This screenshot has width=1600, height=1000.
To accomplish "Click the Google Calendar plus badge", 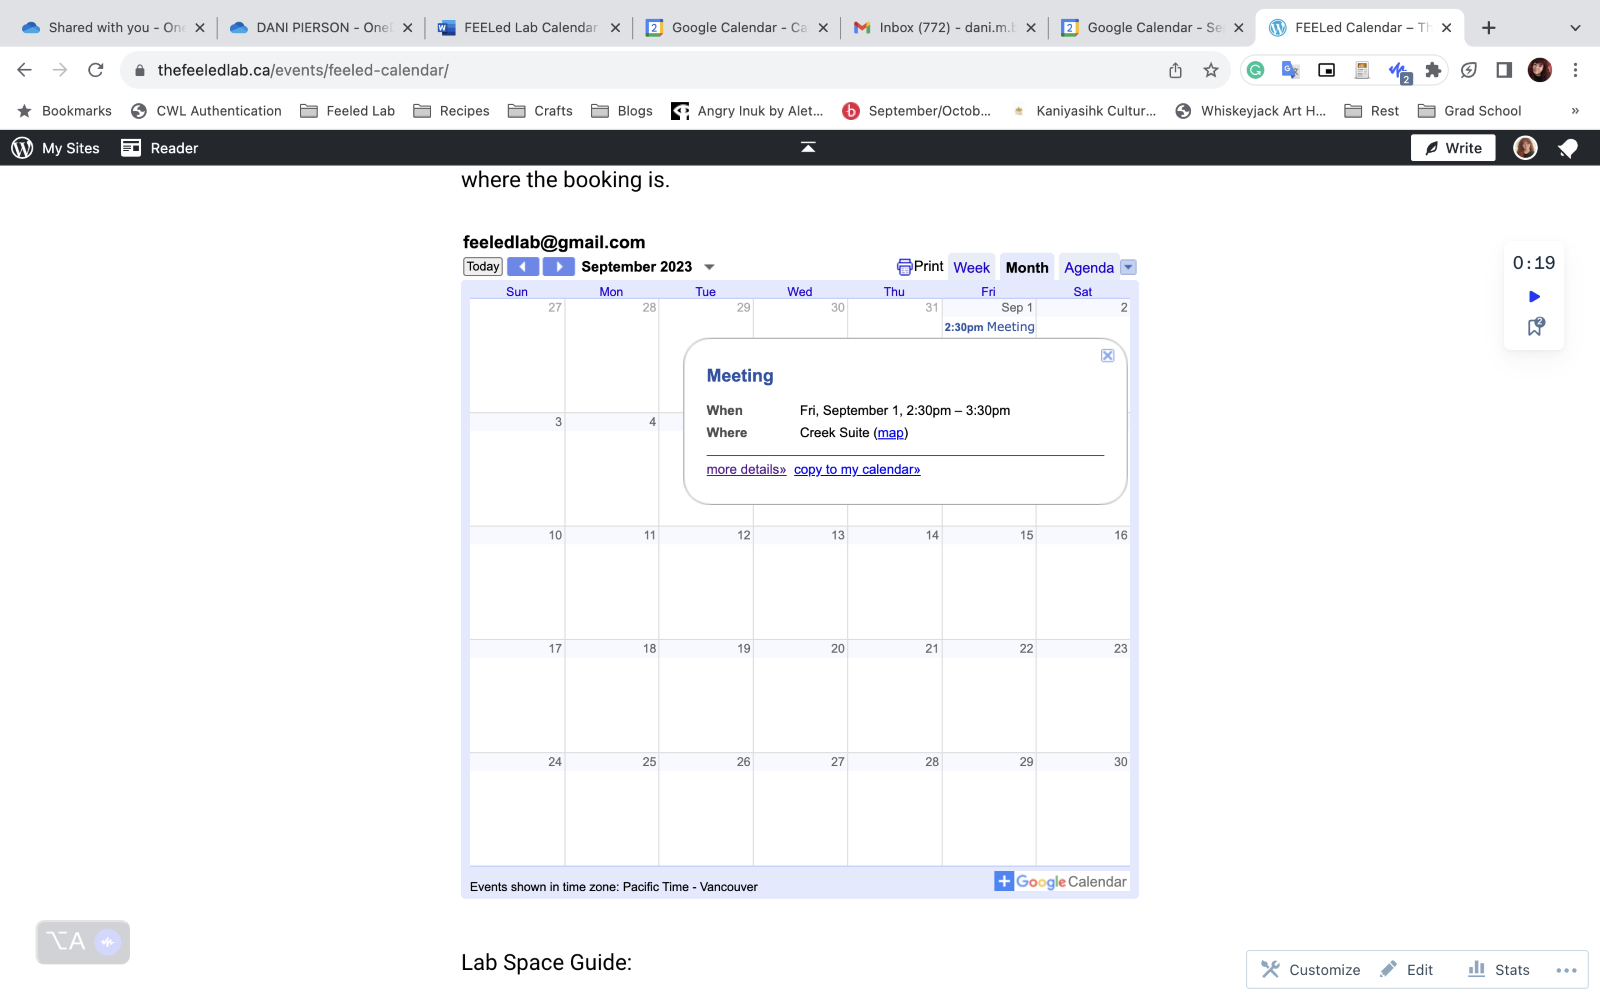I will pyautogui.click(x=1004, y=881).
